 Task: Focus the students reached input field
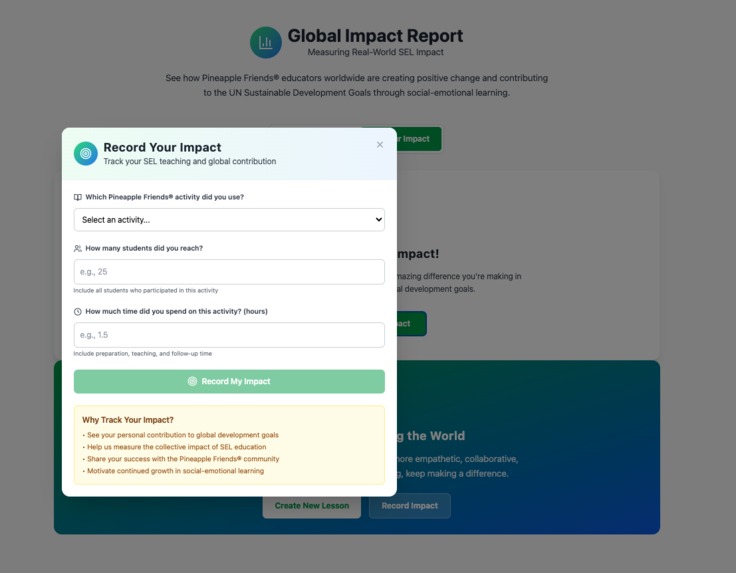pyautogui.click(x=229, y=272)
